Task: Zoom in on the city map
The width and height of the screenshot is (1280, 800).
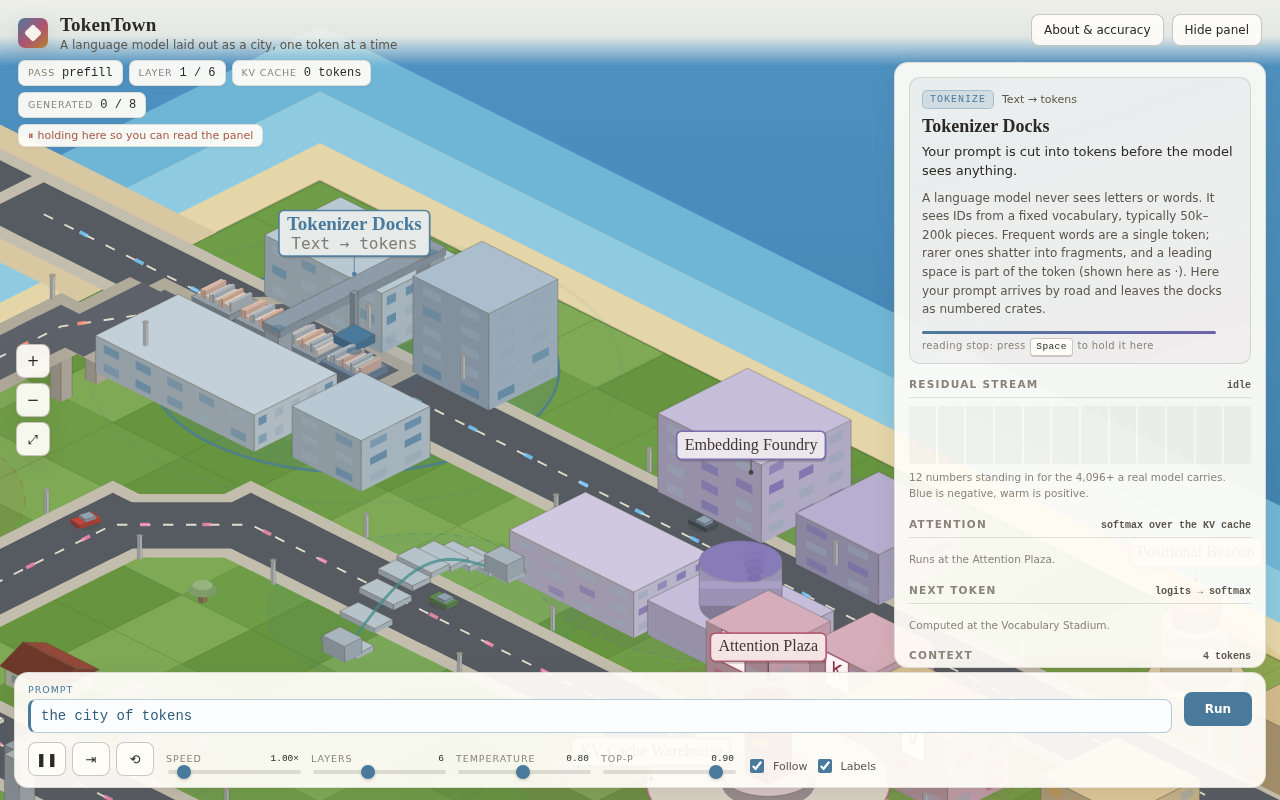Action: click(x=33, y=361)
